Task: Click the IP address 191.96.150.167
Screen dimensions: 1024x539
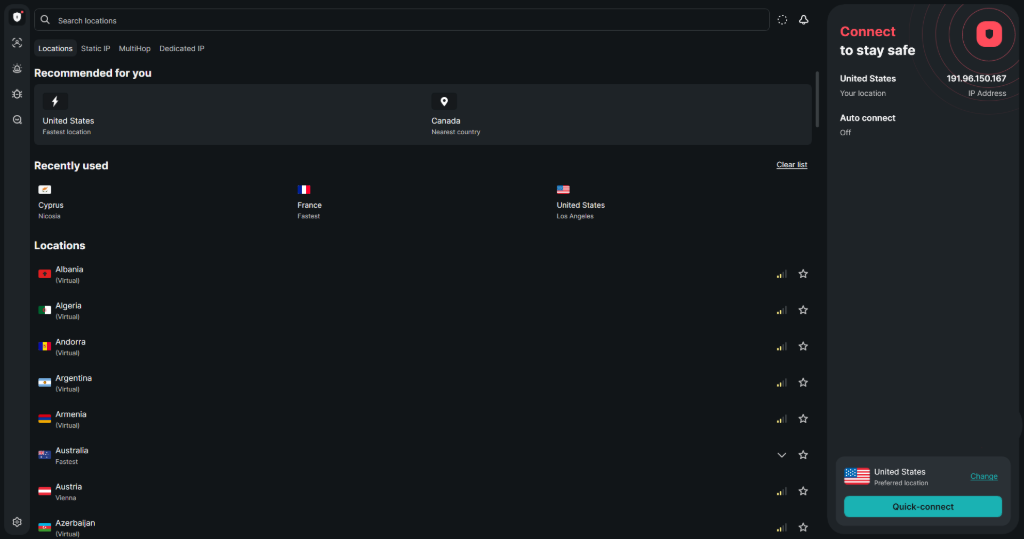Action: (976, 78)
